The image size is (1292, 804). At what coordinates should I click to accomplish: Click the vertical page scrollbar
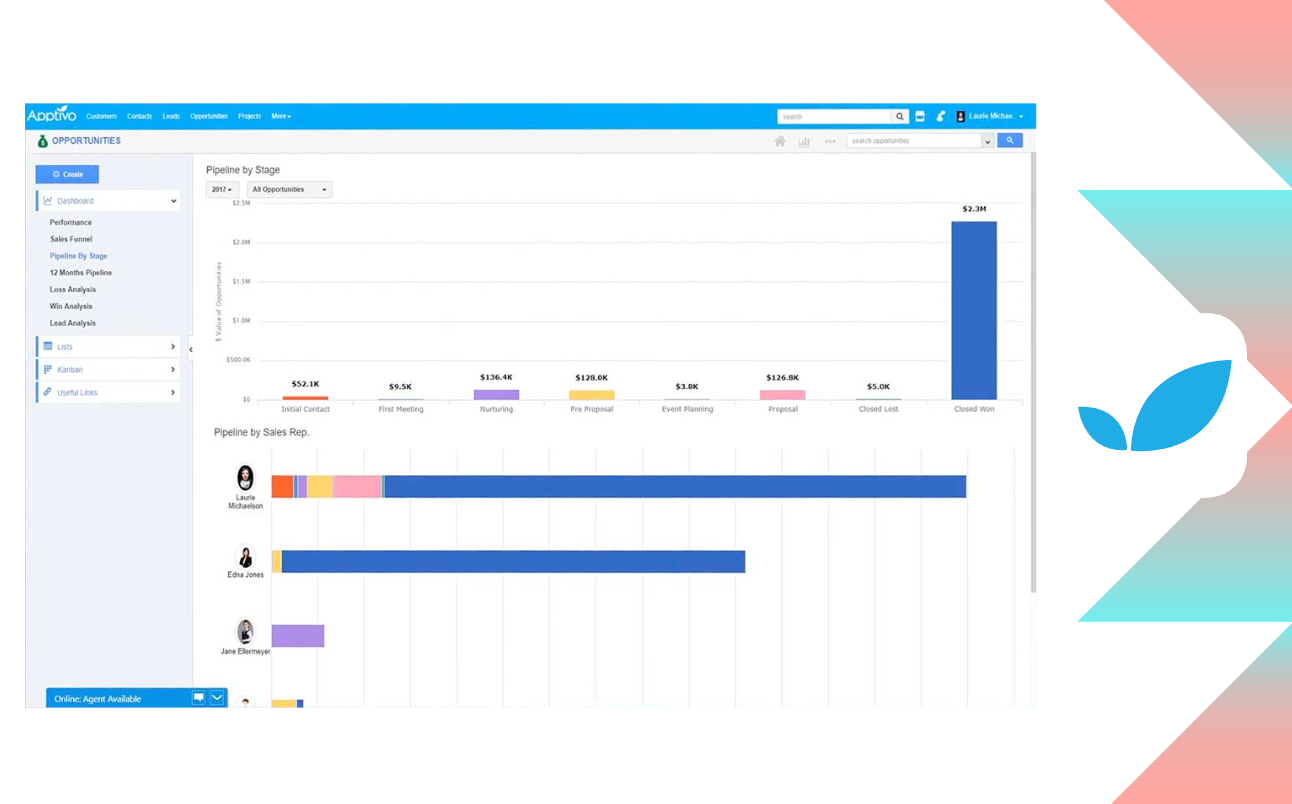point(1033,370)
